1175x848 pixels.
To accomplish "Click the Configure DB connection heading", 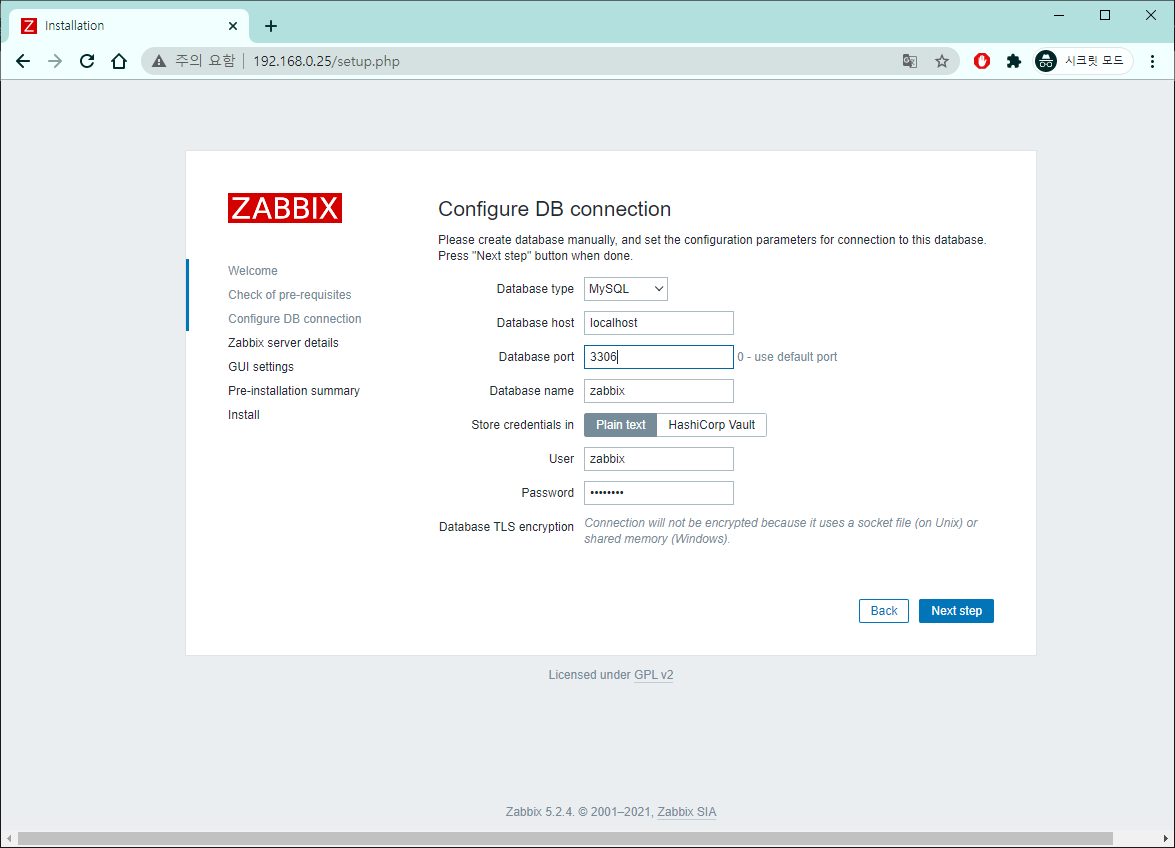I will 555,209.
